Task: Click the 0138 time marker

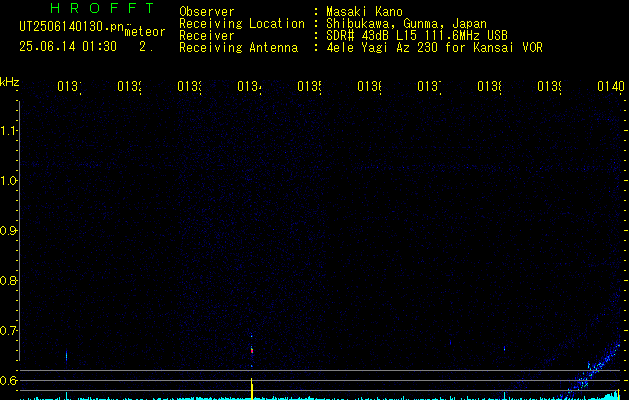Action: [x=489, y=87]
